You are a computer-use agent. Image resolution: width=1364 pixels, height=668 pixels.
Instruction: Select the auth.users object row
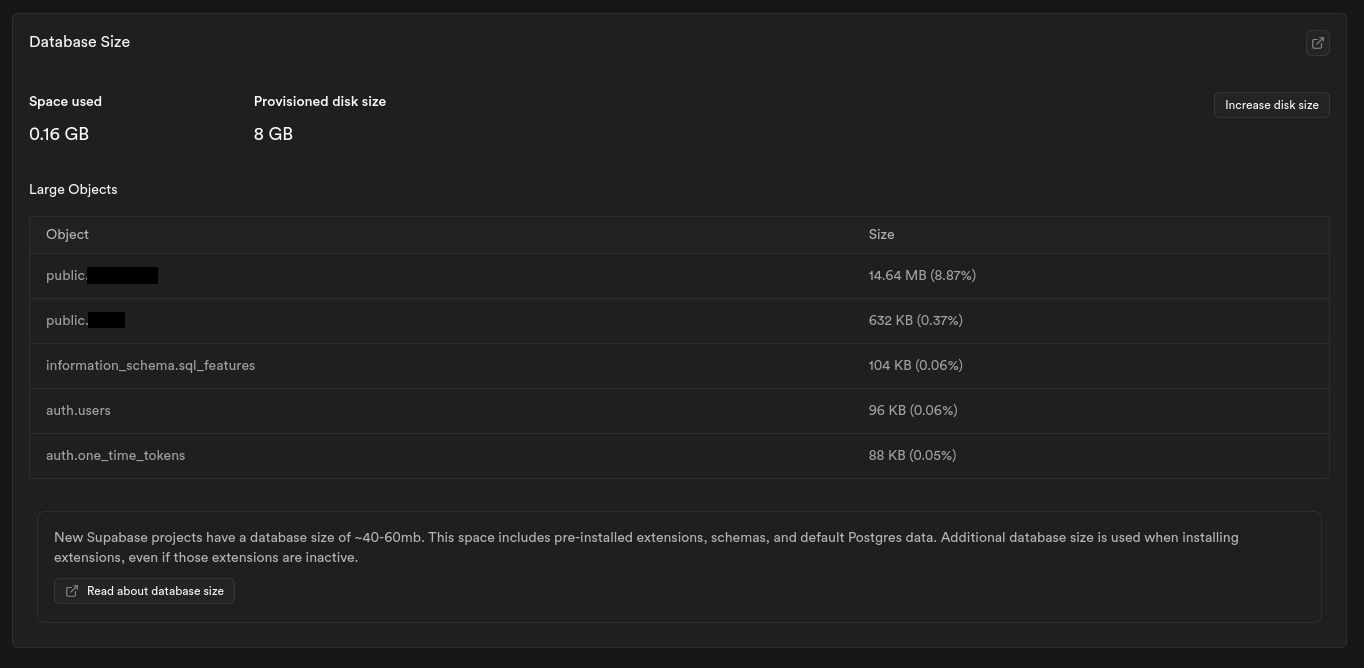tap(78, 410)
